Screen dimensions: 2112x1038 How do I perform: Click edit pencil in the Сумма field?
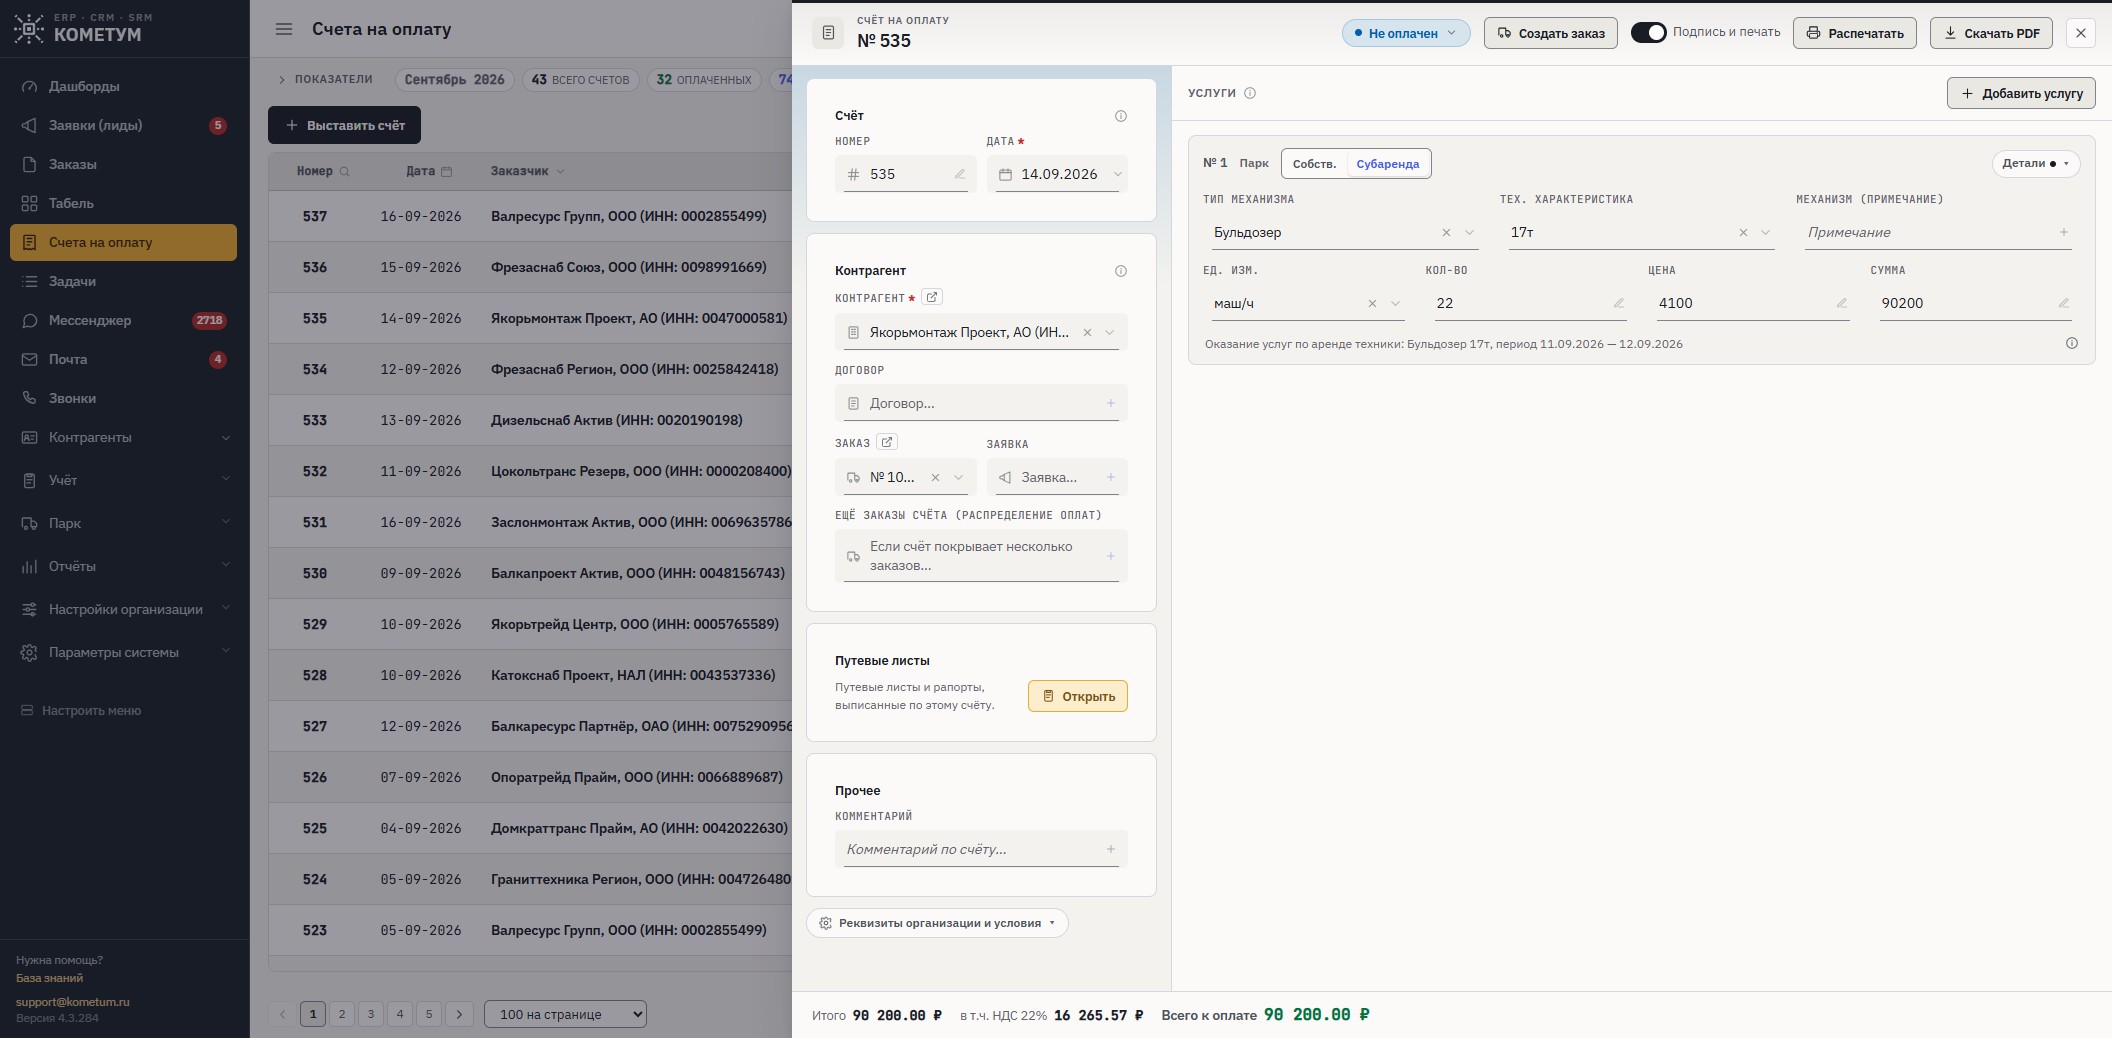coord(2063,303)
